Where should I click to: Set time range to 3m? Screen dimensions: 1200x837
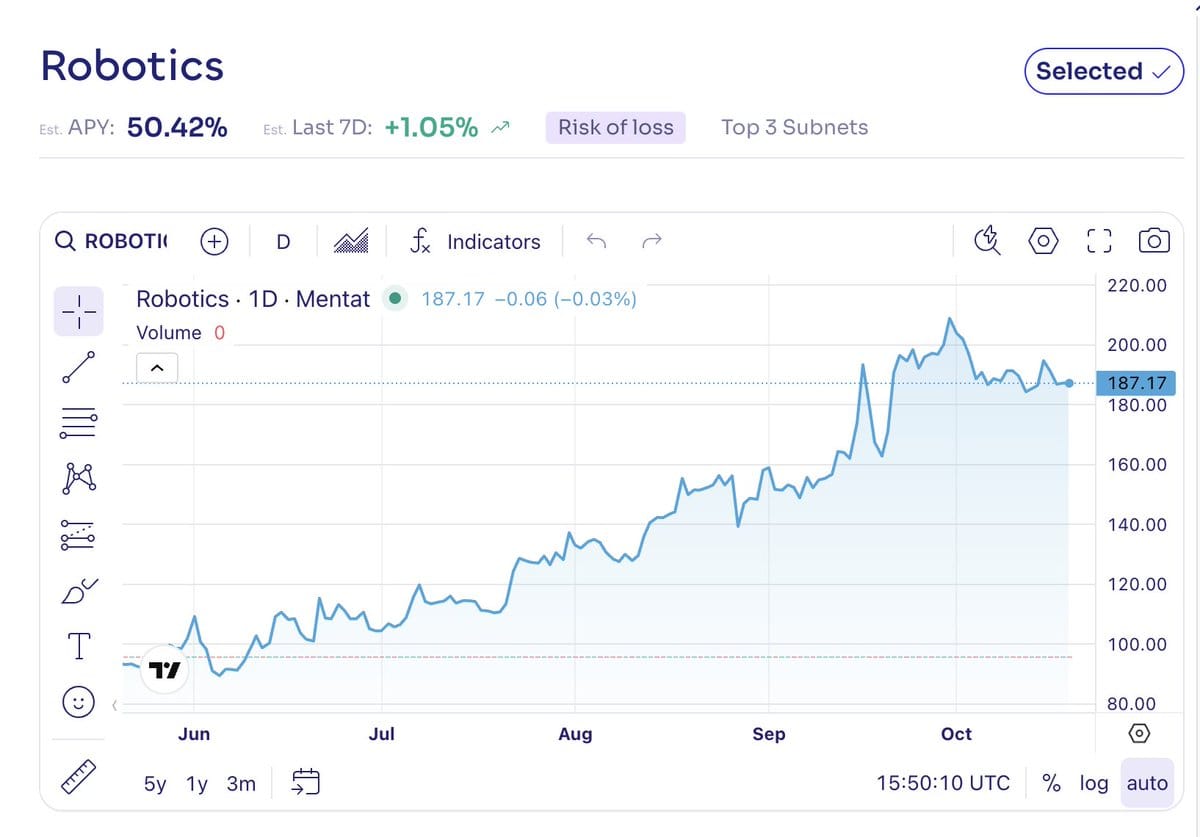coord(241,784)
